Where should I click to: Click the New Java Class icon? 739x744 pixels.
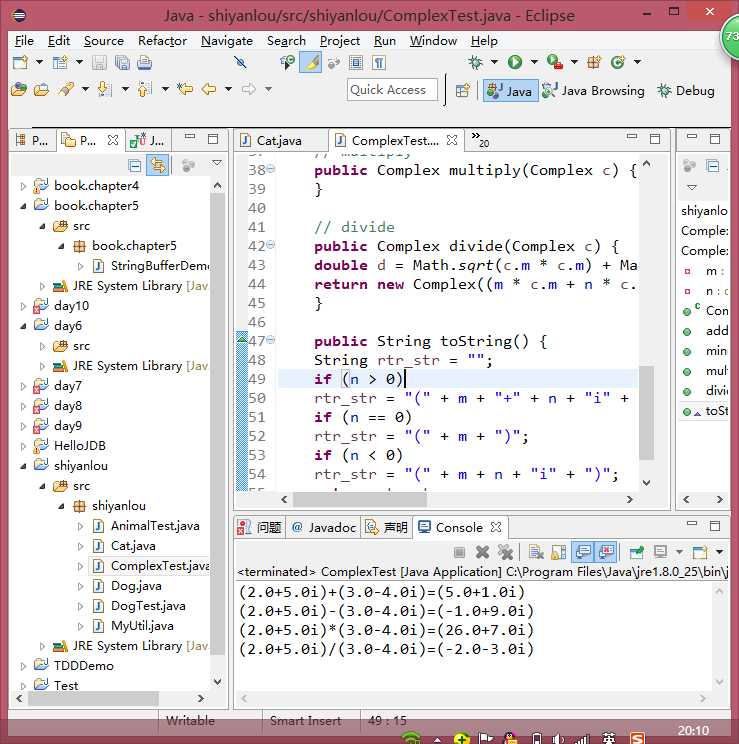click(617, 62)
